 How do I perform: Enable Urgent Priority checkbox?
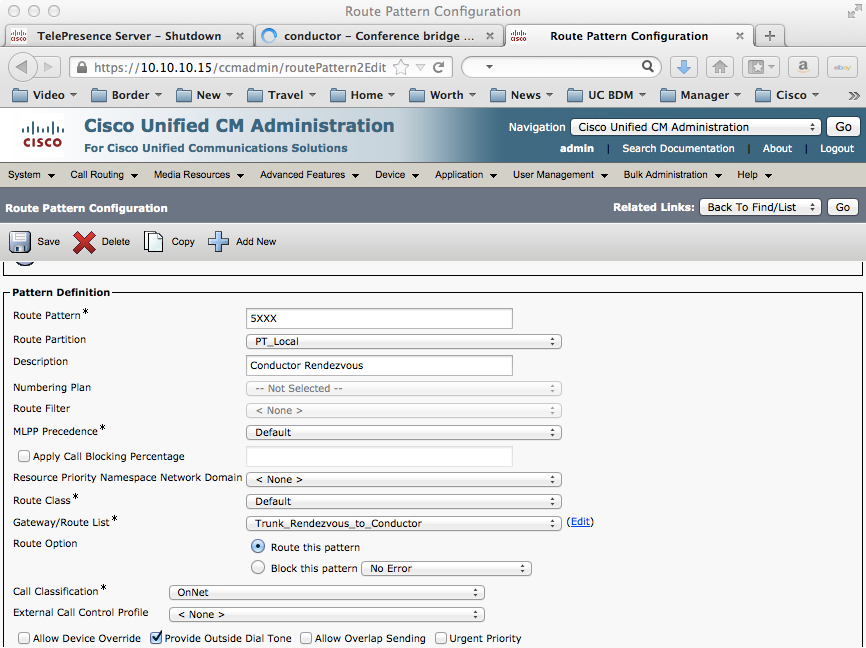[x=441, y=638]
